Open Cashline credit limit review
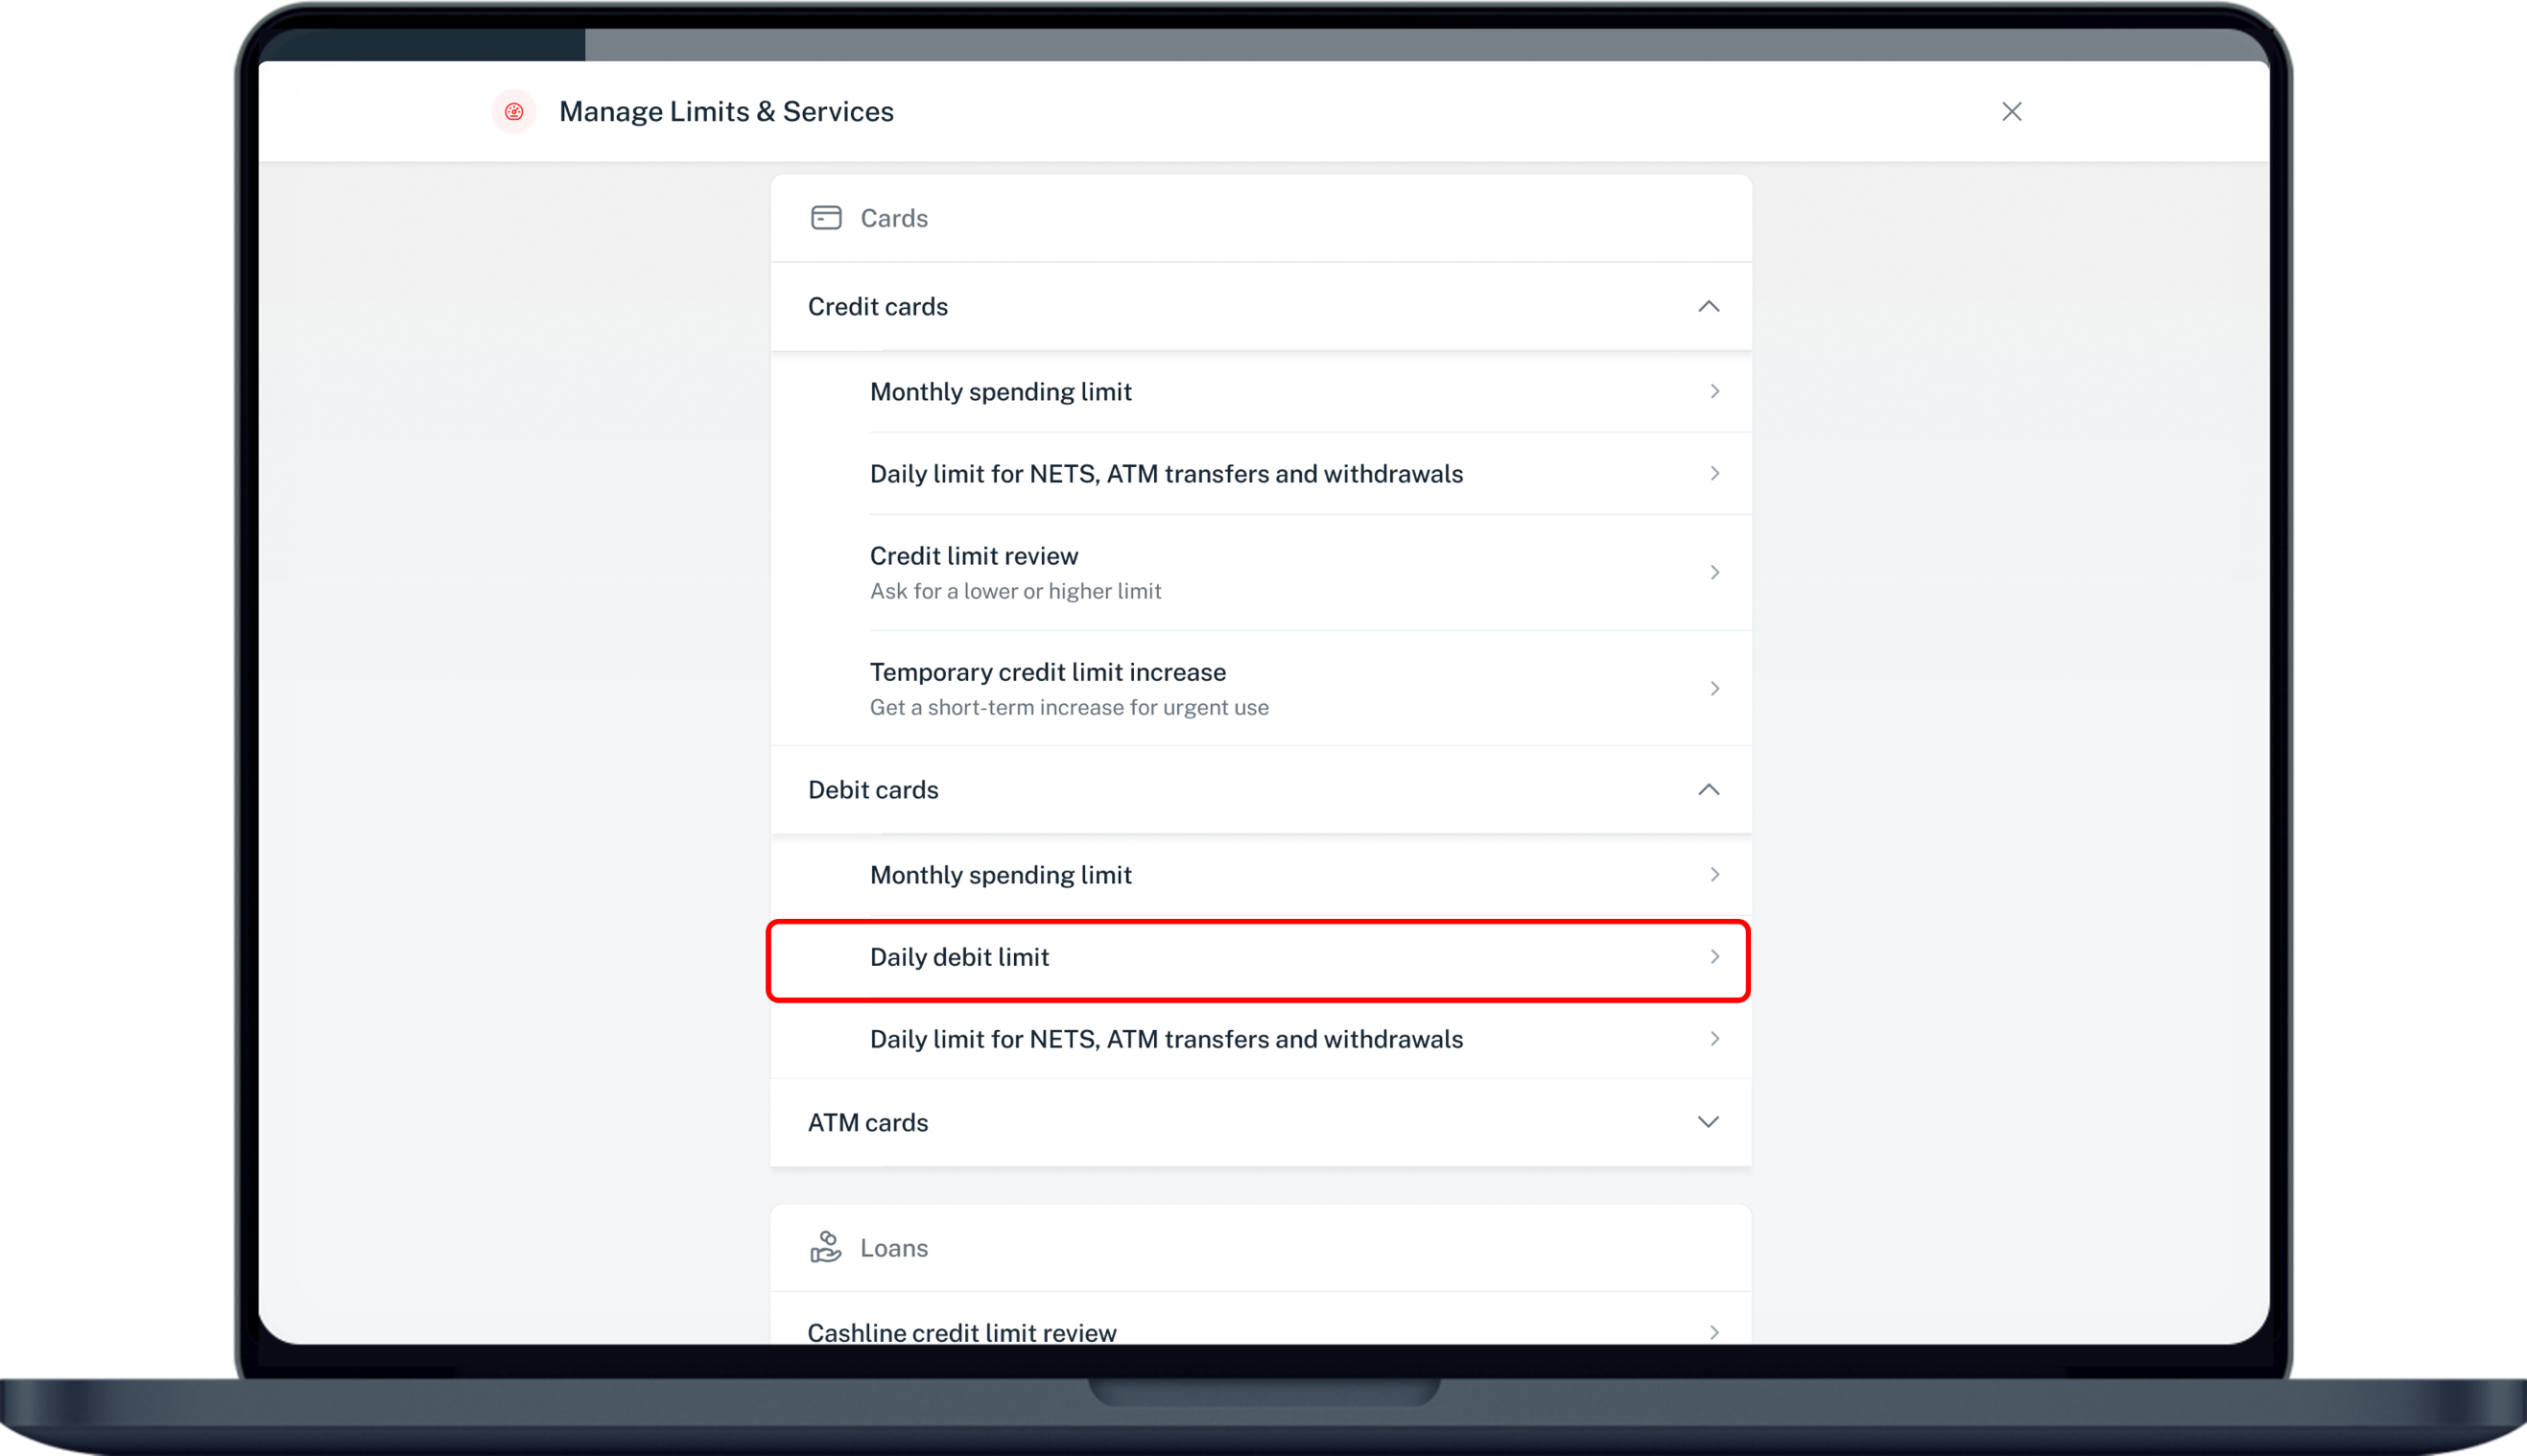This screenshot has height=1456, width=2527. coord(962,1332)
